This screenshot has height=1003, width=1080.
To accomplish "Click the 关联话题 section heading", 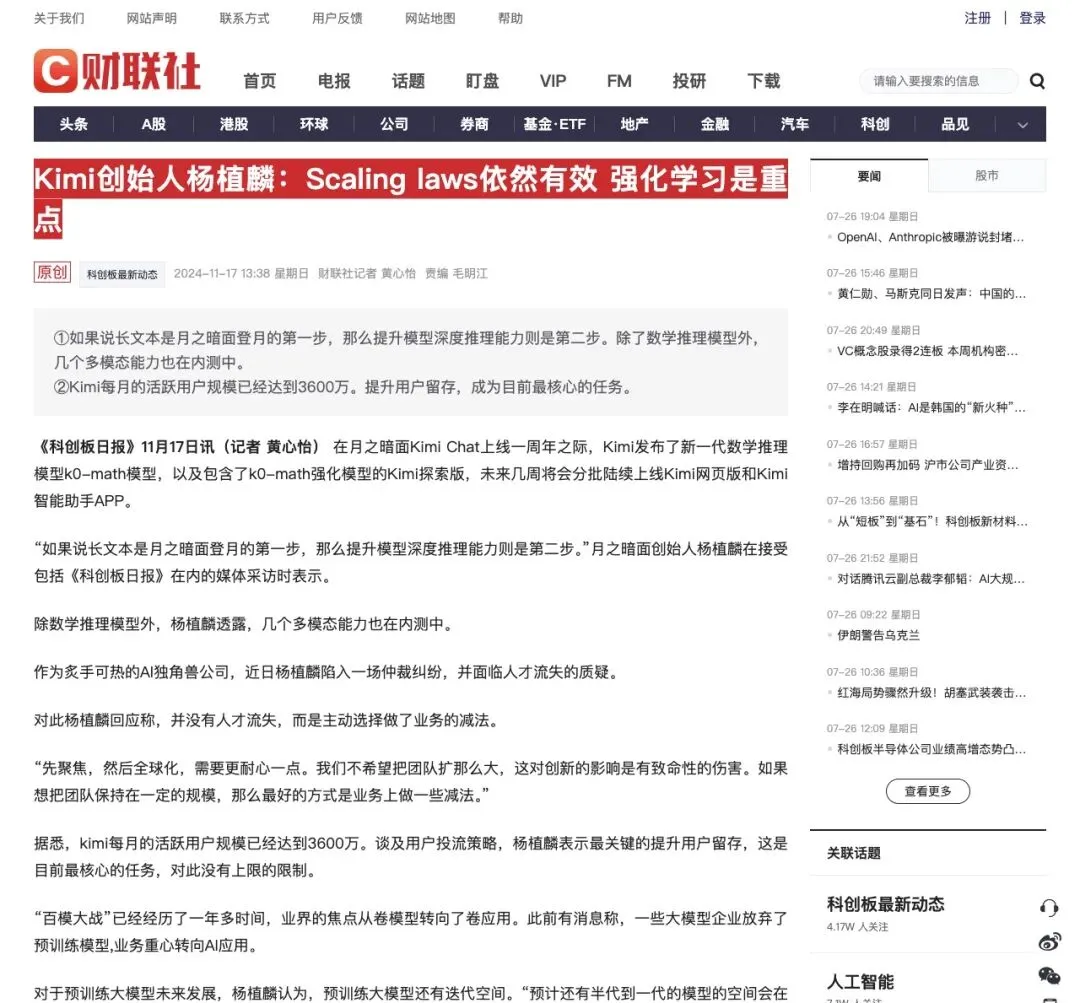I will [853, 853].
